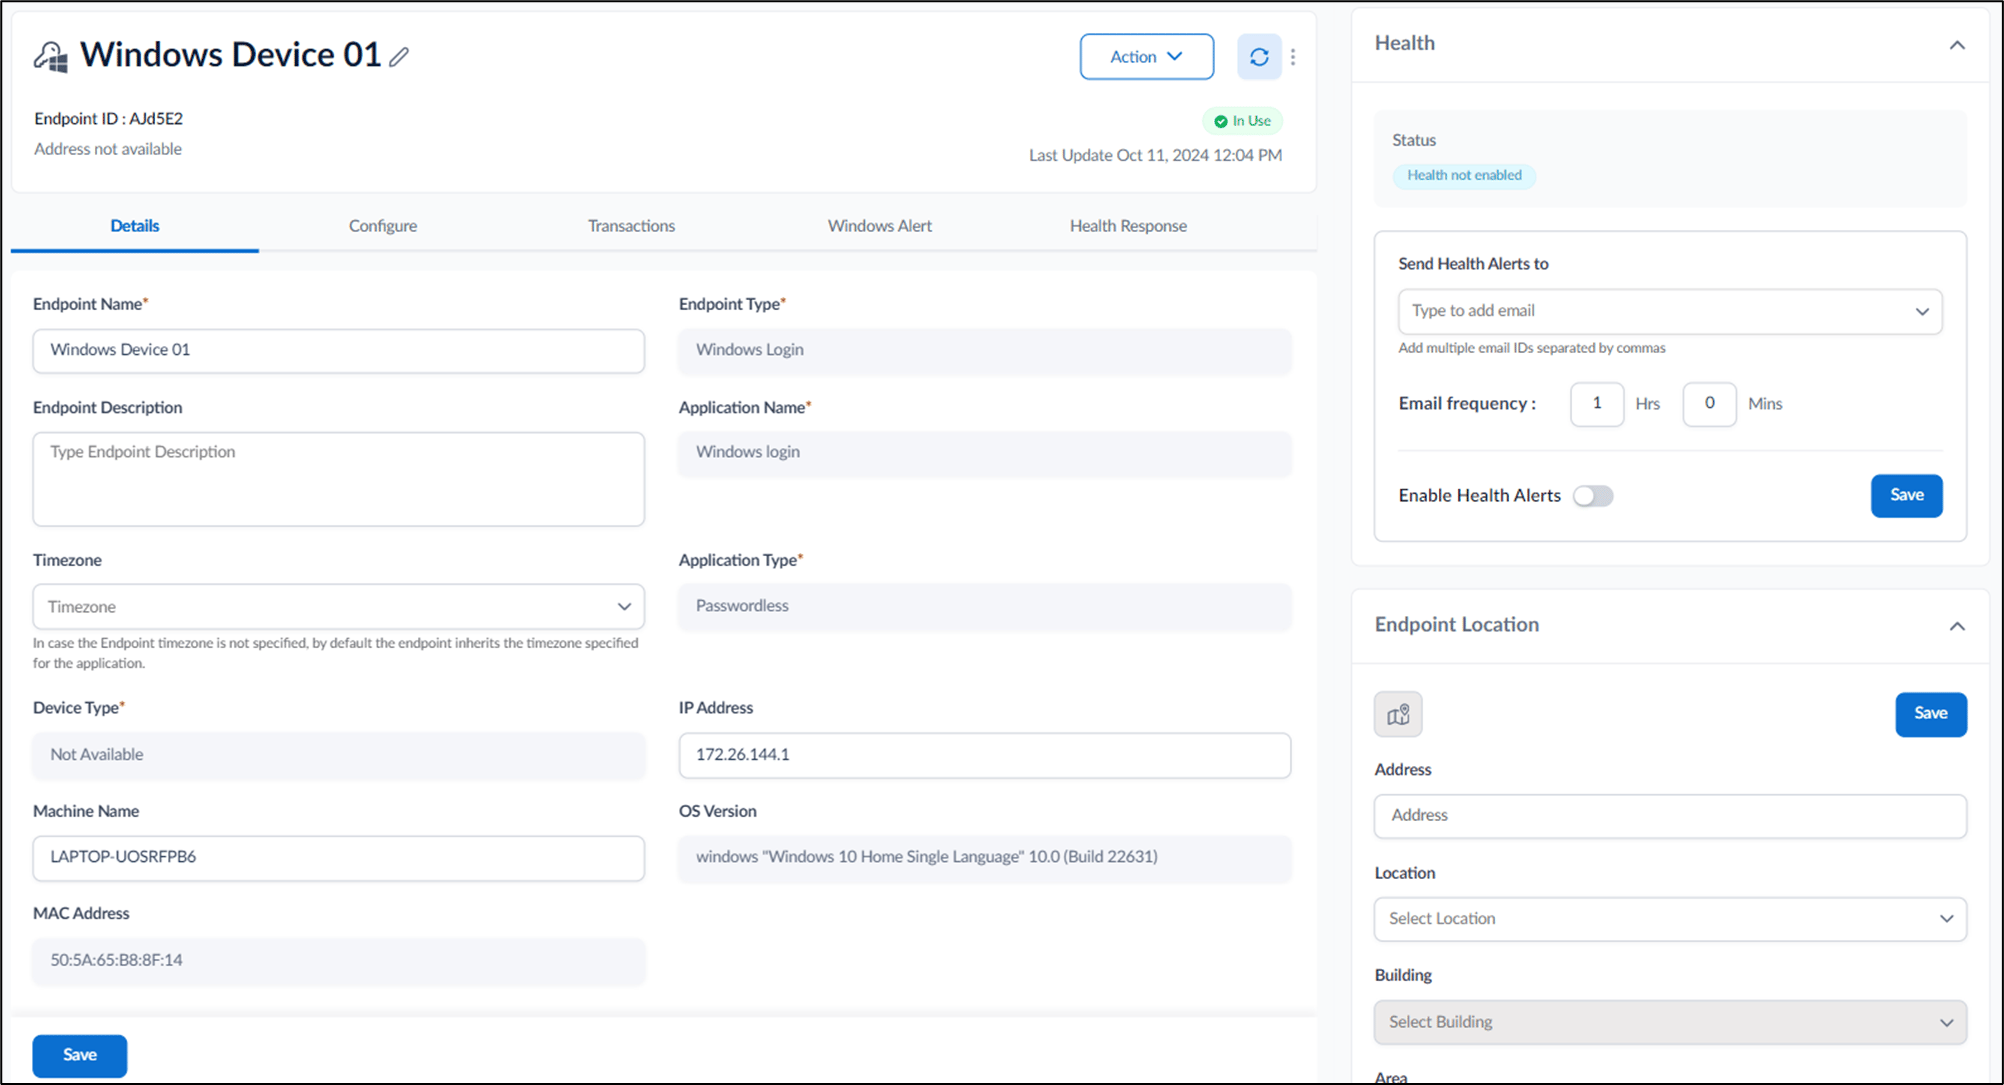The image size is (2004, 1085).
Task: Click the refresh icon next to Action
Action: (x=1259, y=57)
